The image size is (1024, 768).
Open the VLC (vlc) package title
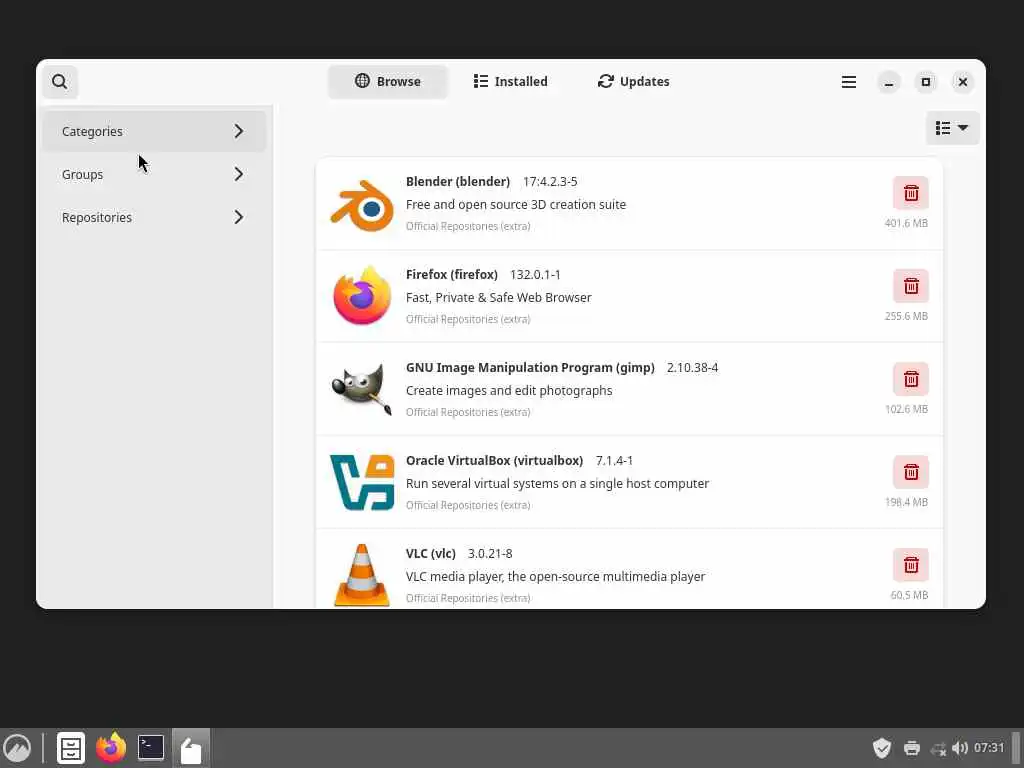pyautogui.click(x=431, y=554)
